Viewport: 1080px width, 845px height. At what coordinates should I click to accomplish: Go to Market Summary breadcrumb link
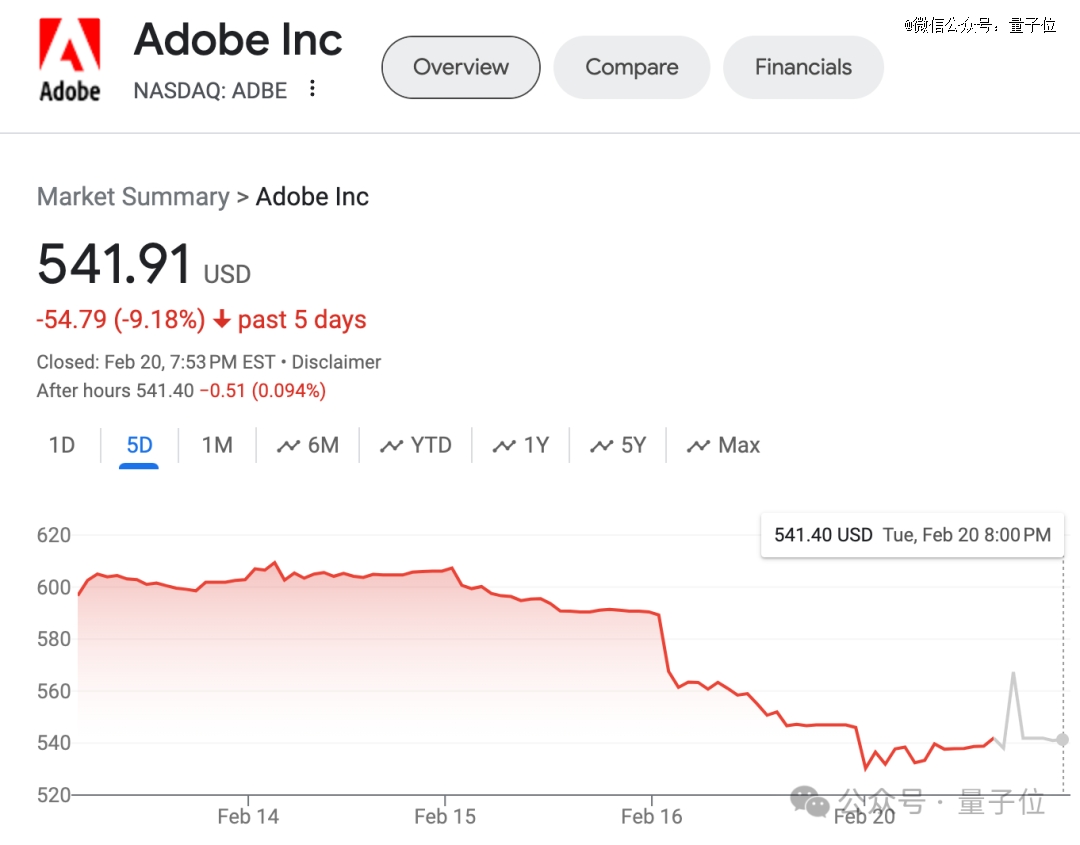click(x=133, y=197)
